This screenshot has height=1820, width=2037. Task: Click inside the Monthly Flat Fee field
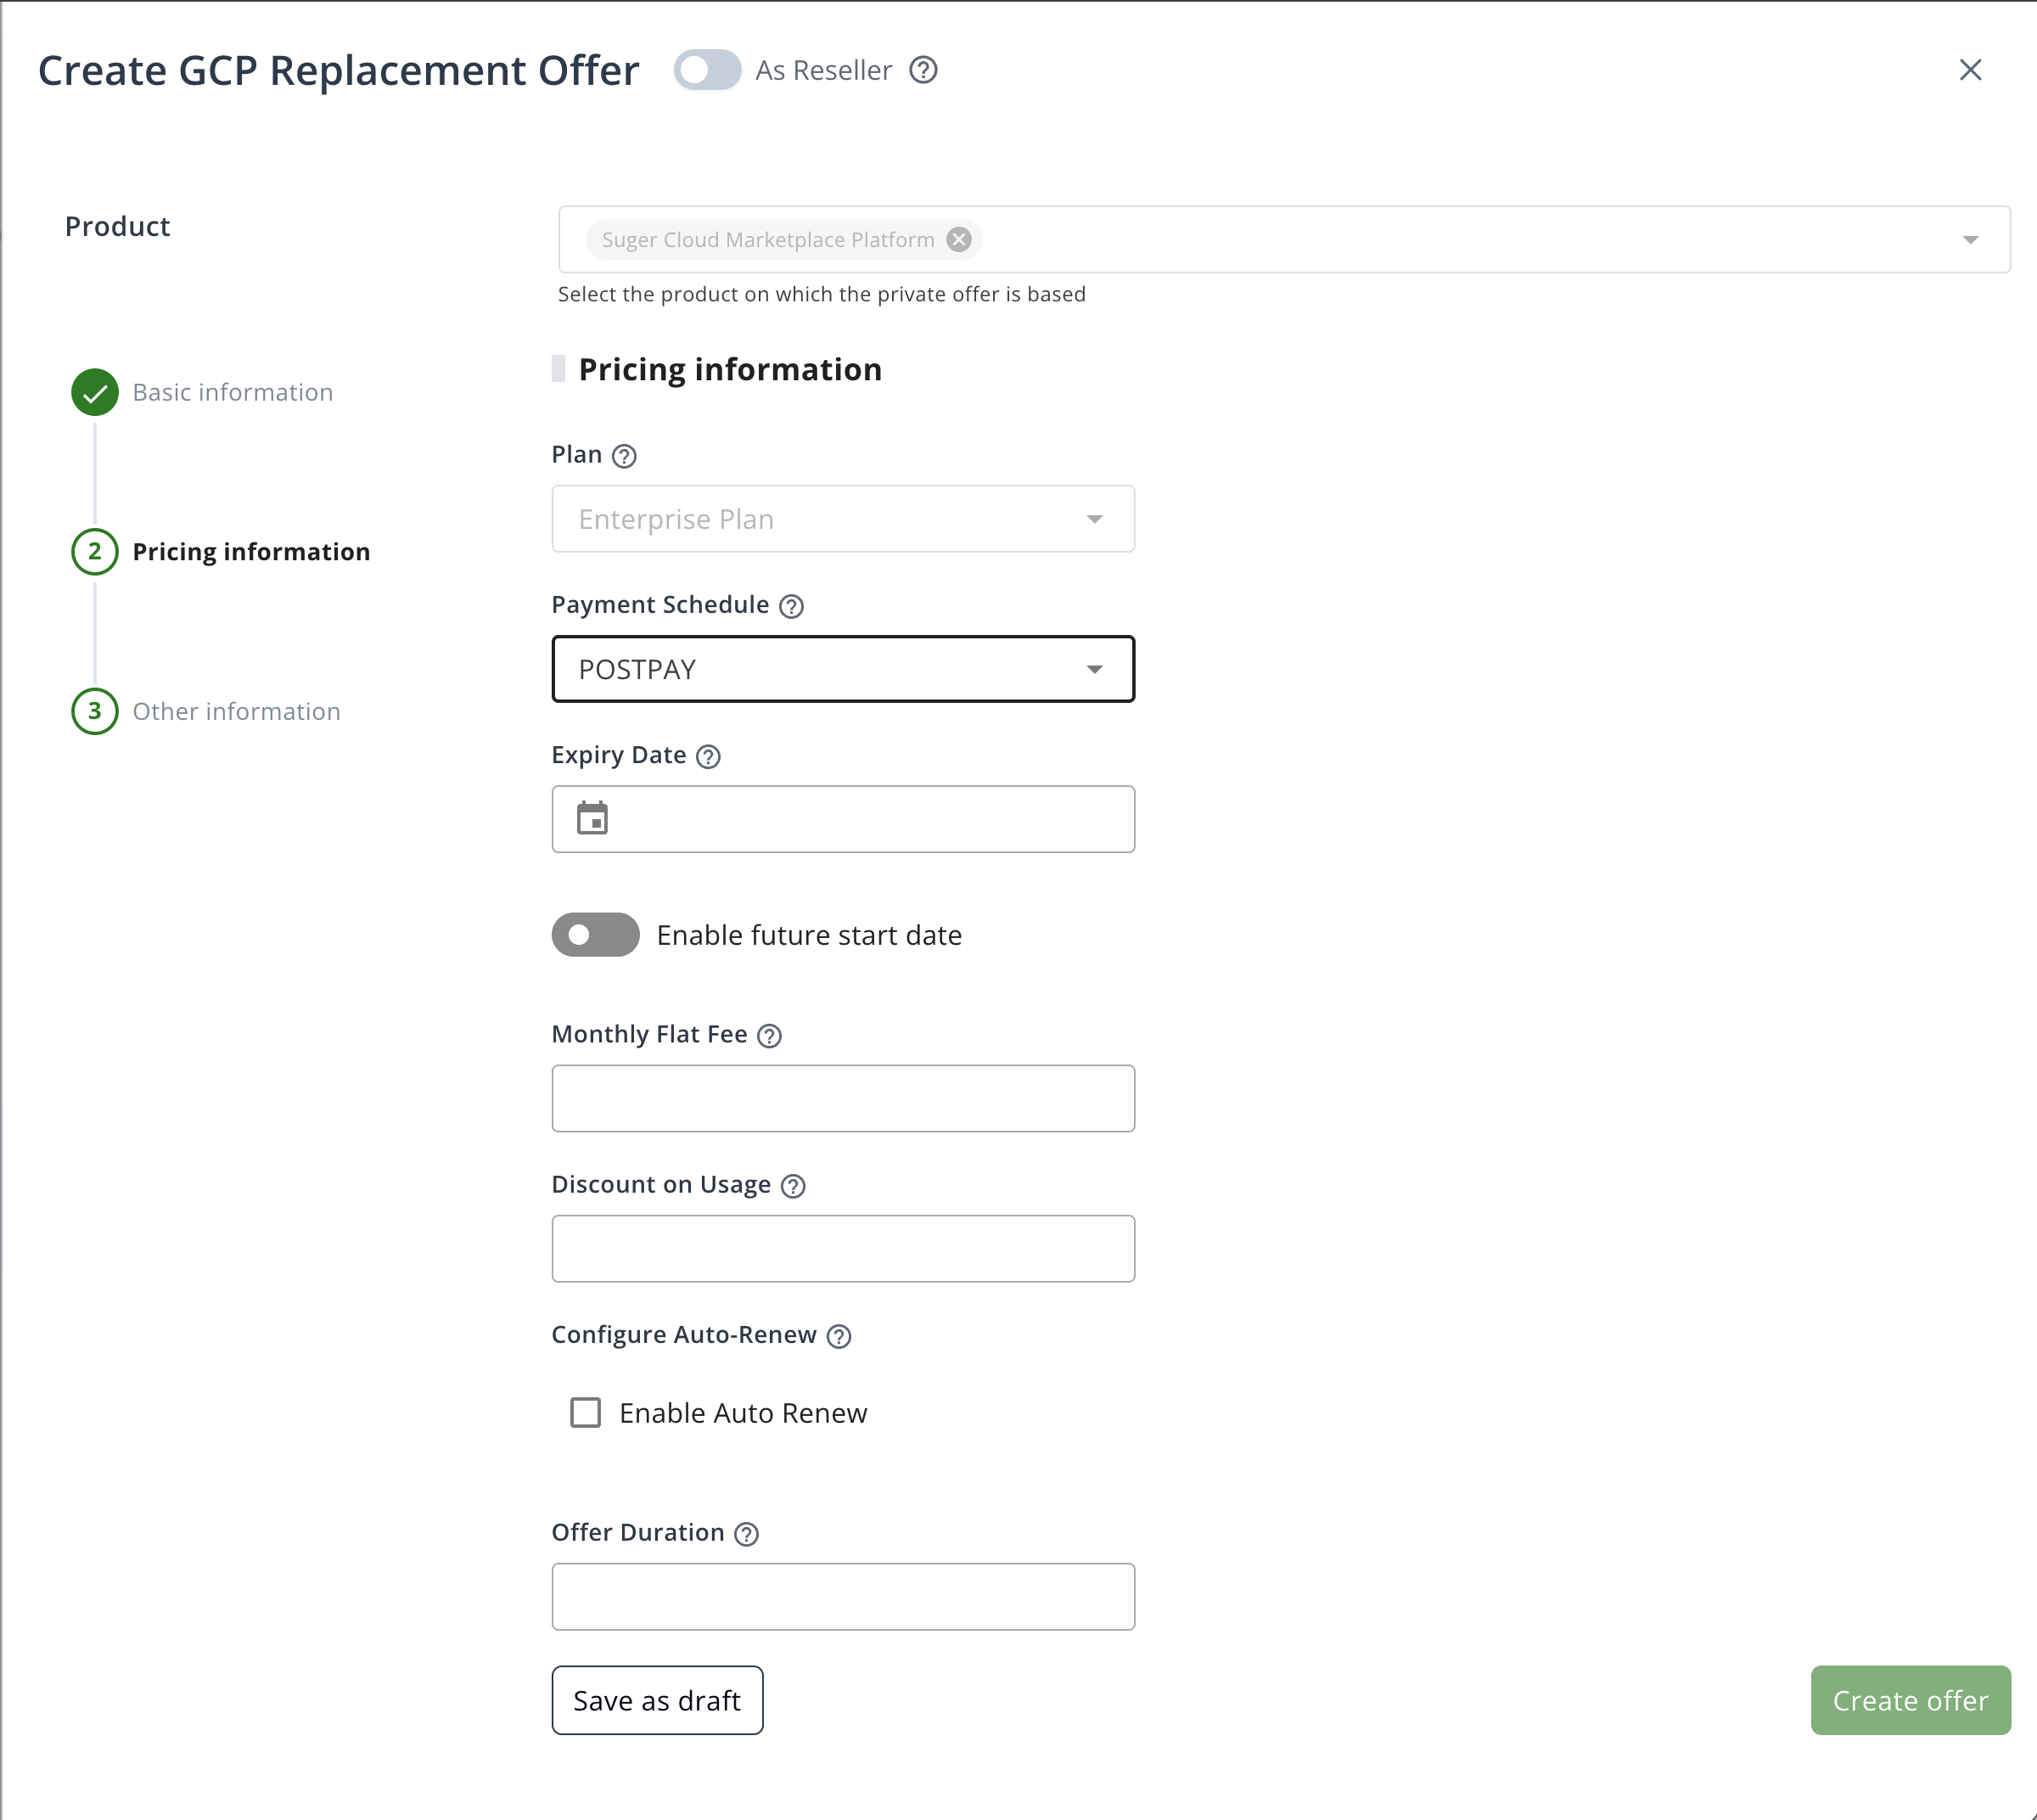point(843,1098)
